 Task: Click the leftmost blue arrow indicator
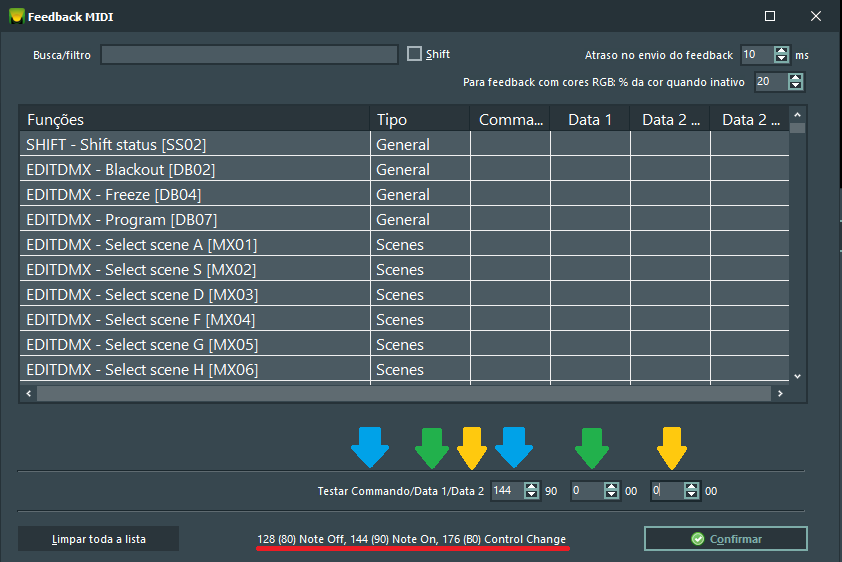(x=370, y=447)
